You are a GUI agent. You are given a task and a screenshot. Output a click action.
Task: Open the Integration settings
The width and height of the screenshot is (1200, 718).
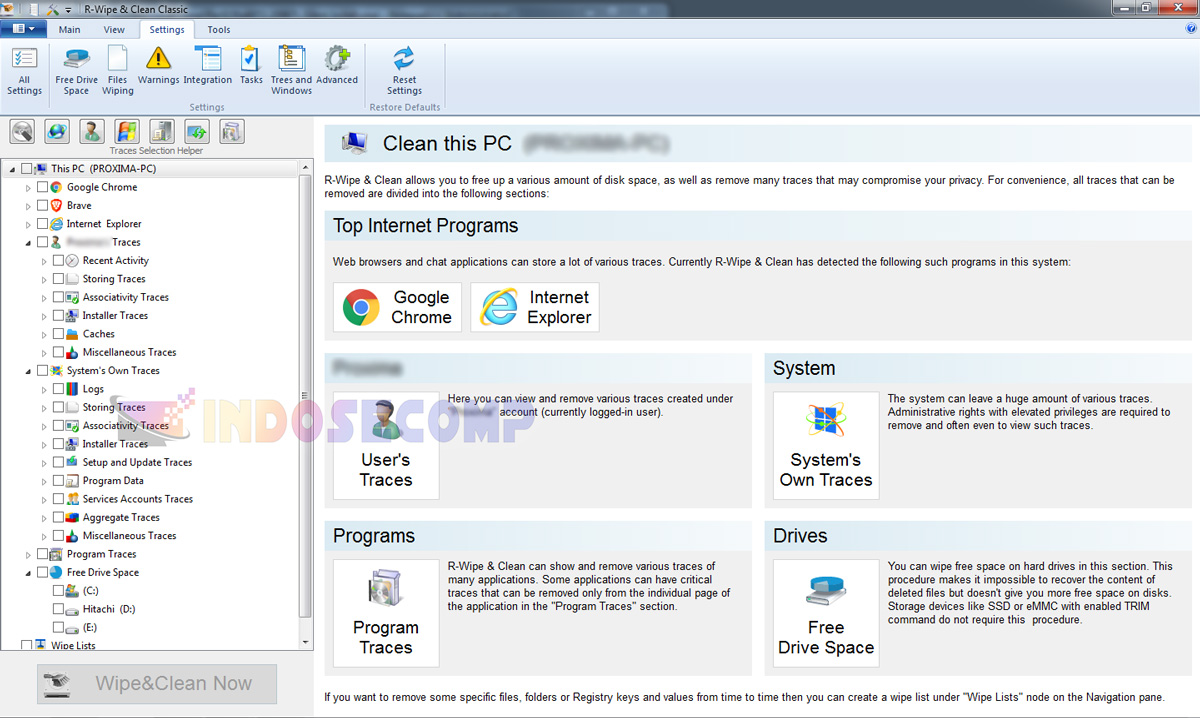click(x=208, y=66)
